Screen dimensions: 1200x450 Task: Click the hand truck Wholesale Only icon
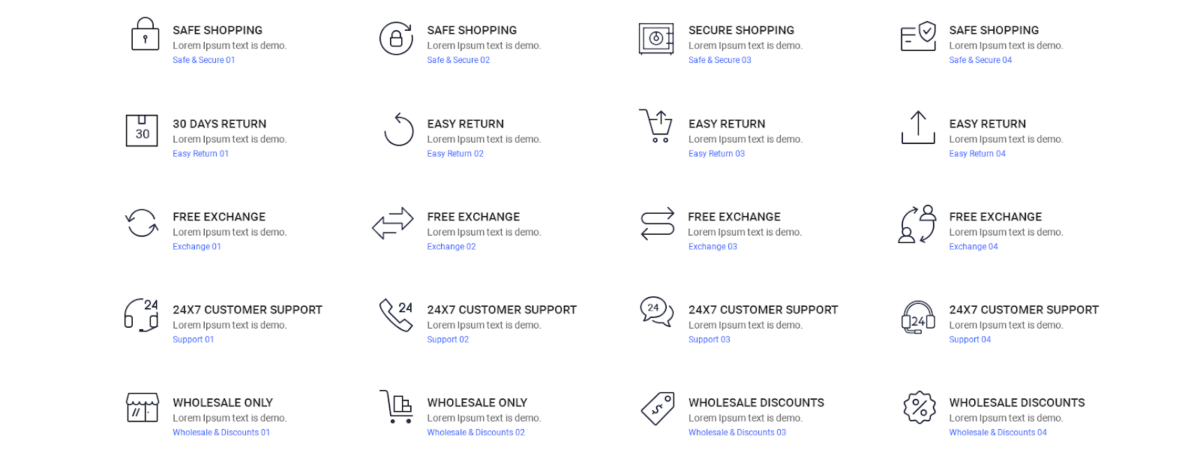[396, 407]
